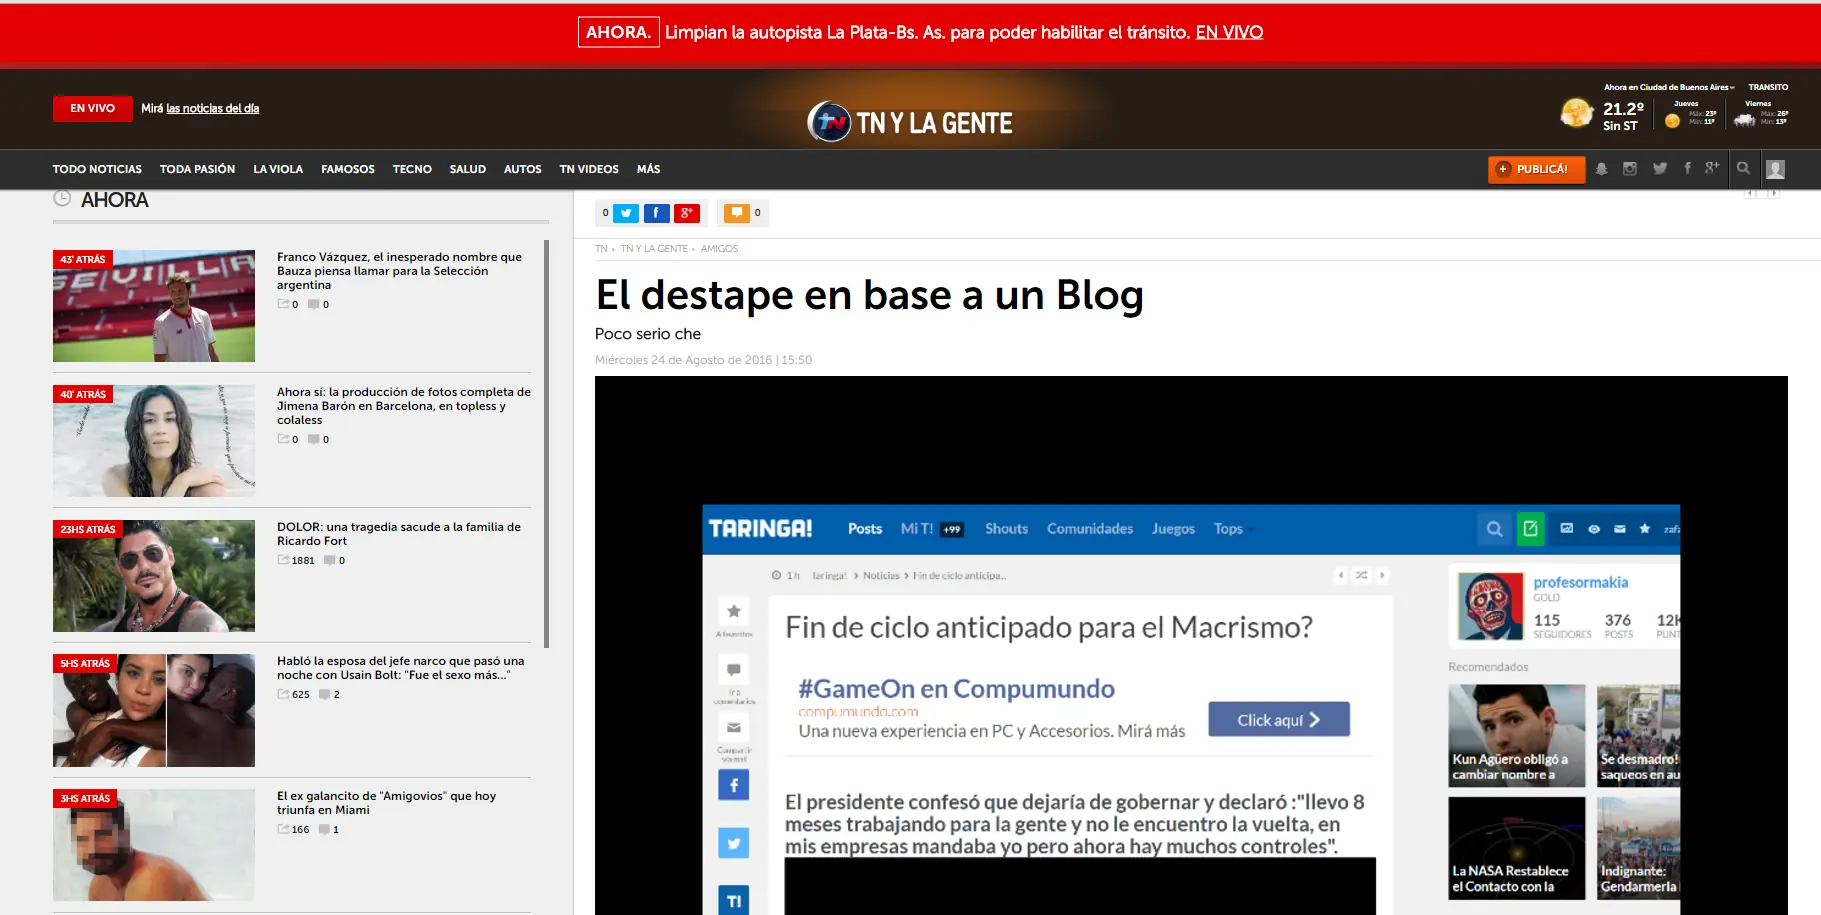Go to the FAMOSOS section
1821x915 pixels.
pos(348,169)
